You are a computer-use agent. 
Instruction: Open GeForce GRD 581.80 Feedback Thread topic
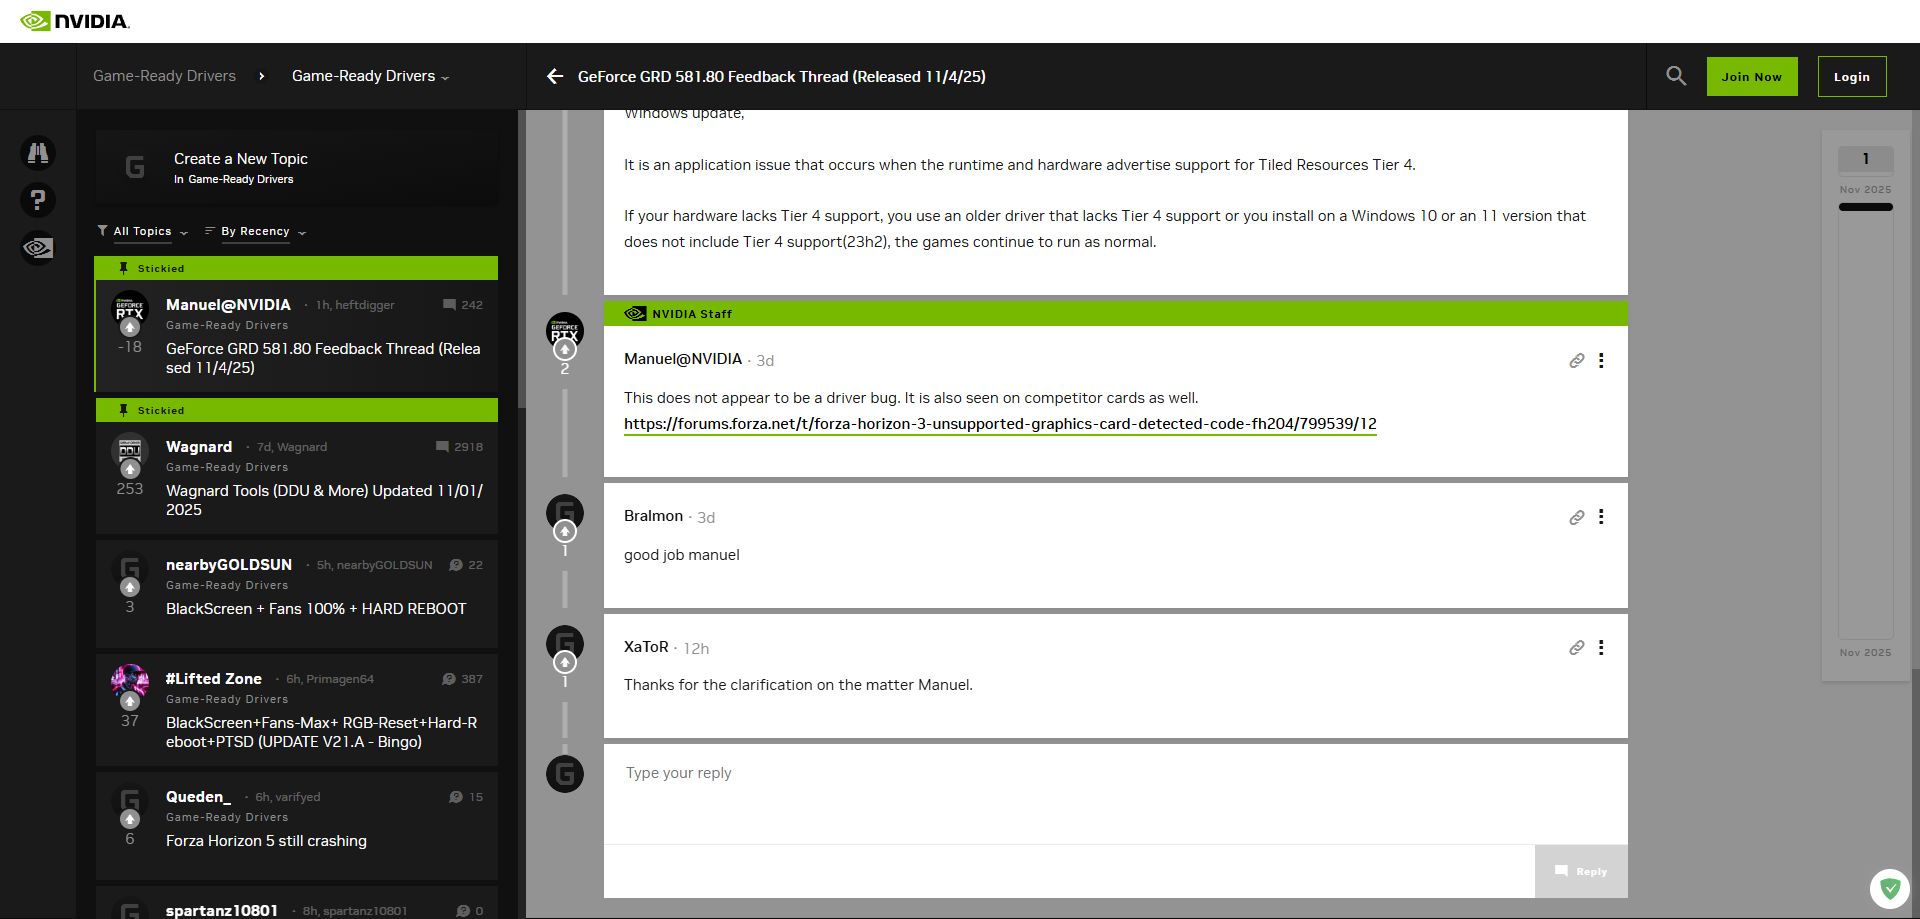point(323,358)
